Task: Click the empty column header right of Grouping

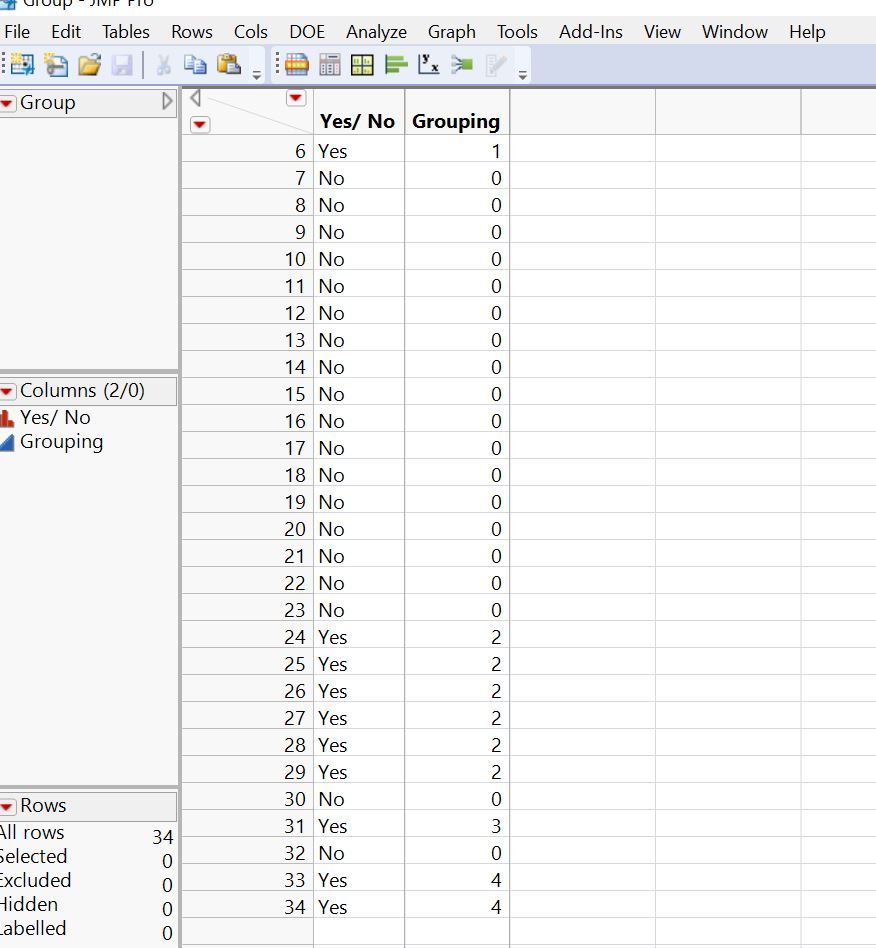Action: [x=583, y=112]
